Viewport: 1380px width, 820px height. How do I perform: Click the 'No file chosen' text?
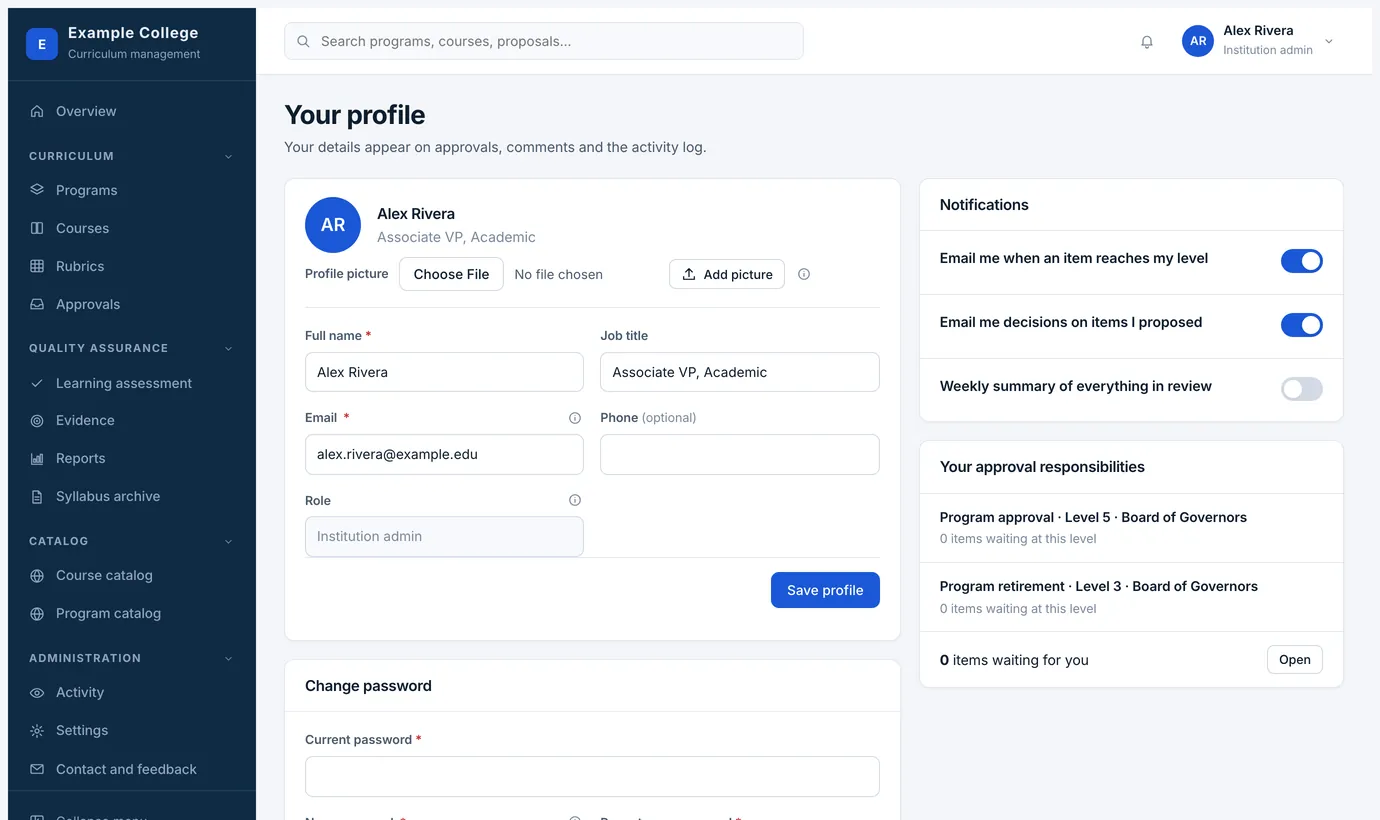[558, 274]
